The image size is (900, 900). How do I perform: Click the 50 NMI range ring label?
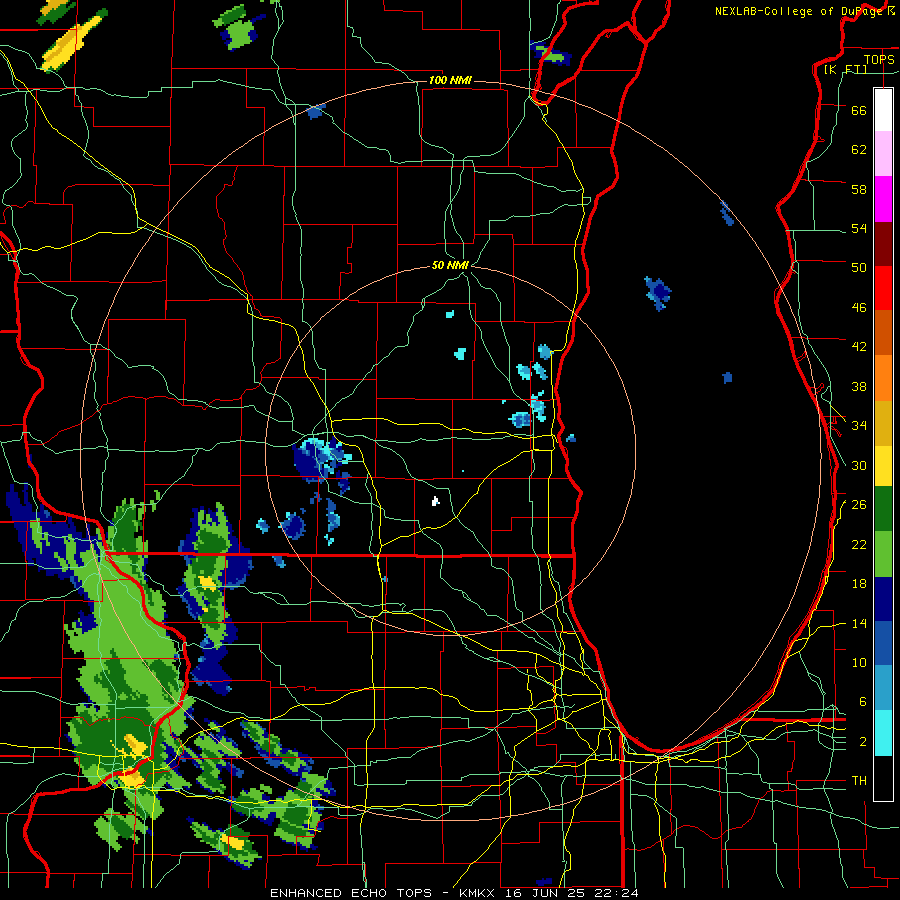click(450, 265)
